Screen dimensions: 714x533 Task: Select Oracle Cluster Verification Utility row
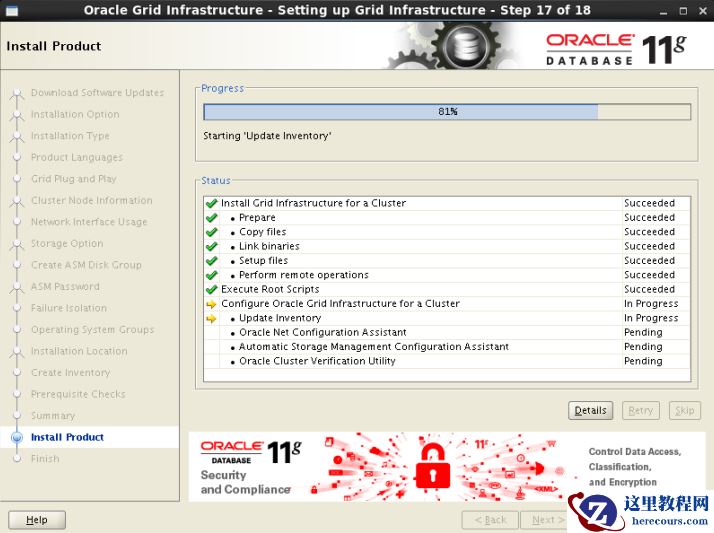click(447, 361)
